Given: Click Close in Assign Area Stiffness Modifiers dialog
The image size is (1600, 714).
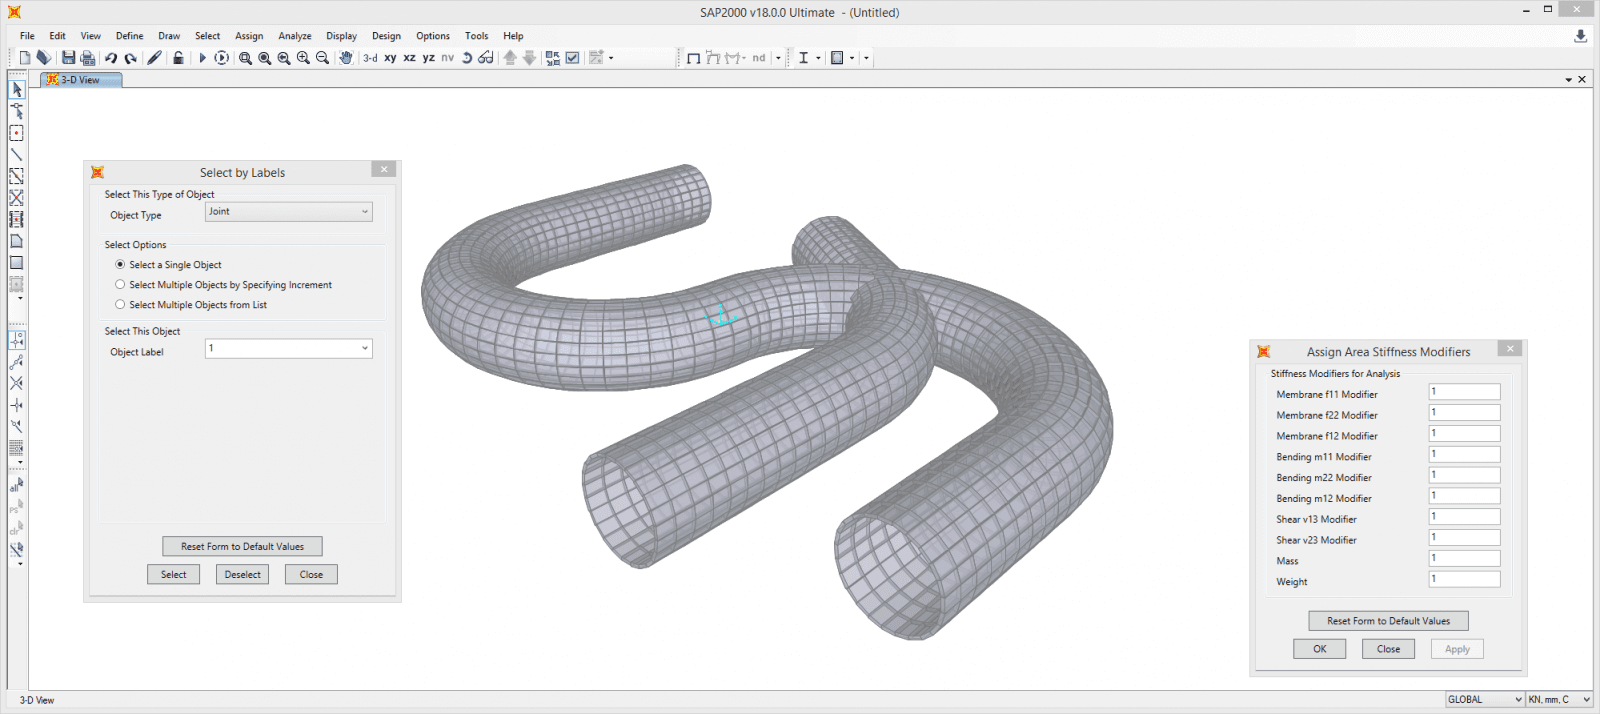Looking at the screenshot, I should (x=1388, y=649).
